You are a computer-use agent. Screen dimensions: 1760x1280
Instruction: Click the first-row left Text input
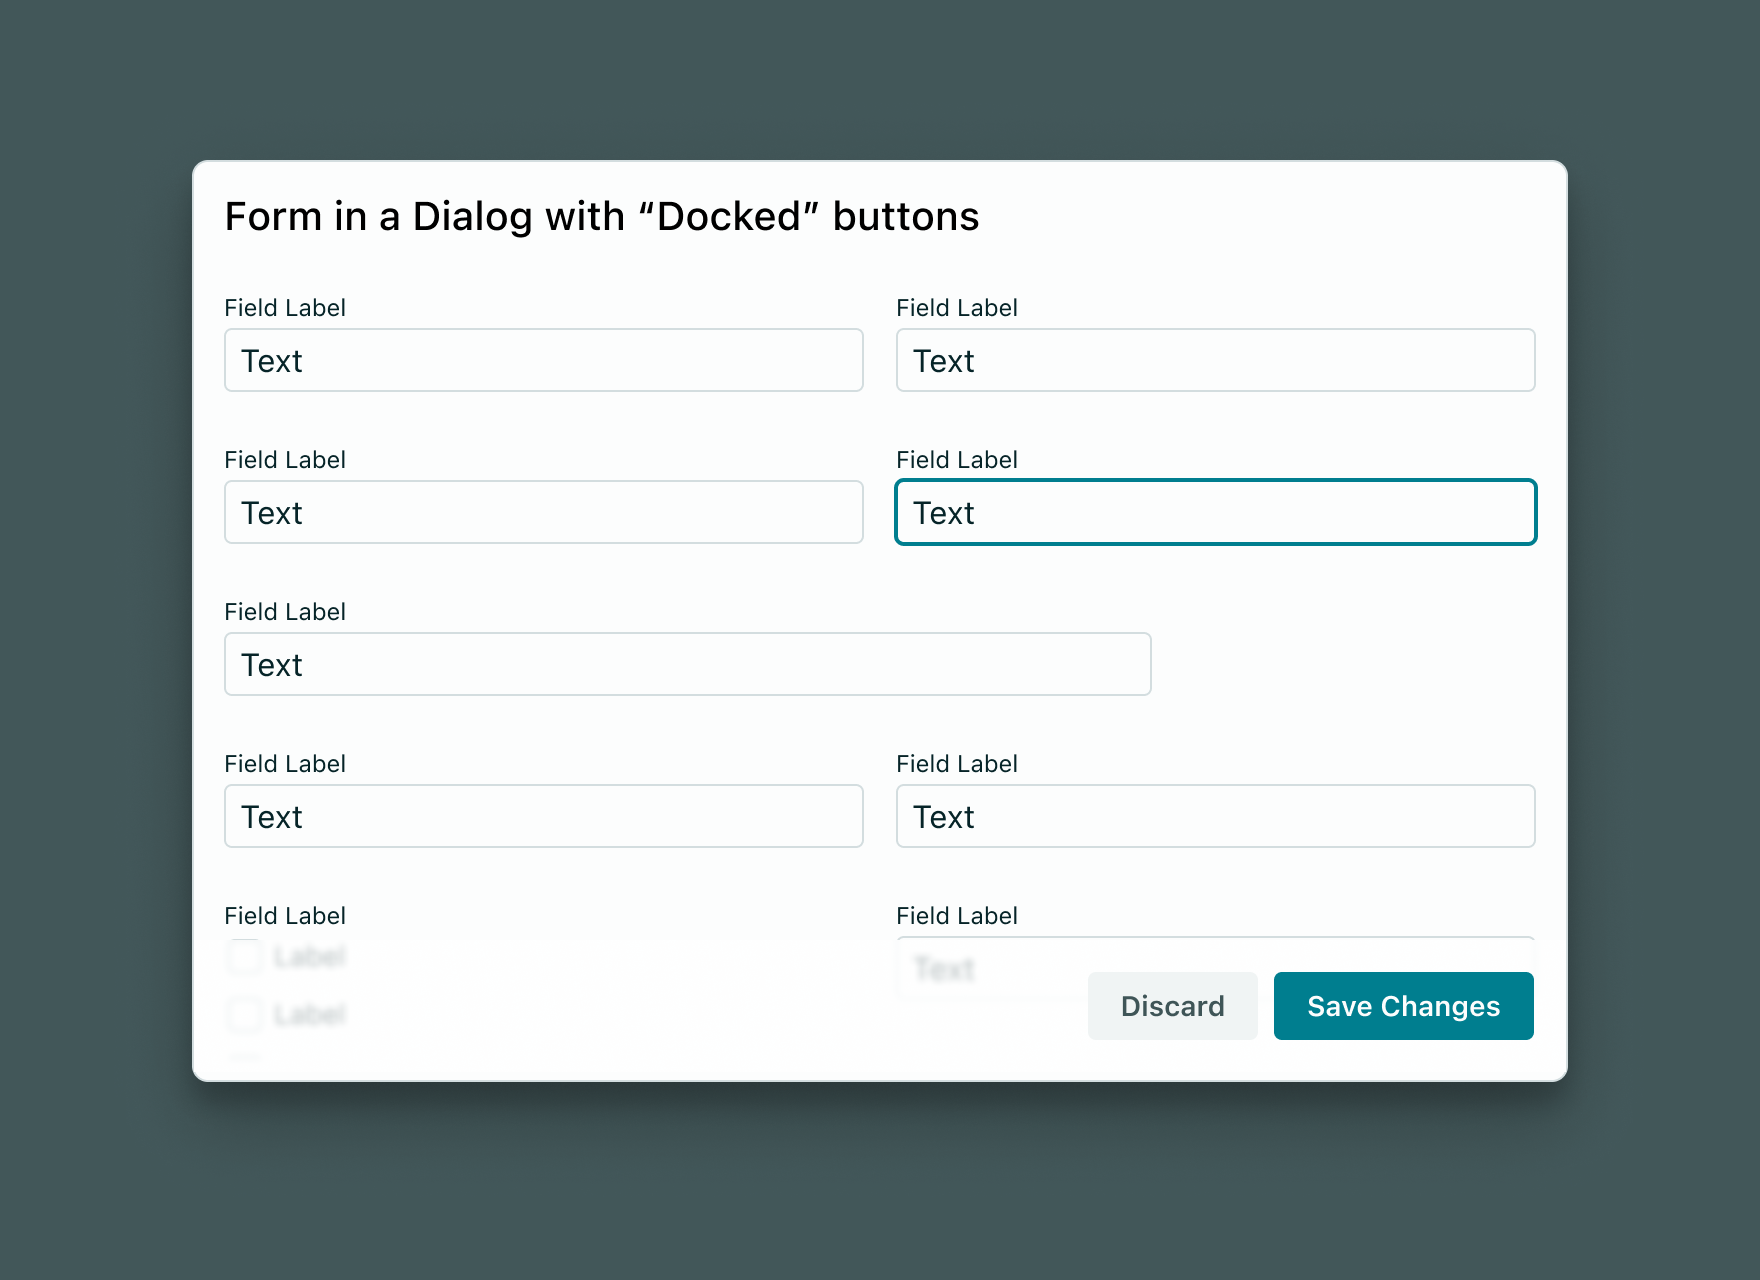[x=544, y=360]
